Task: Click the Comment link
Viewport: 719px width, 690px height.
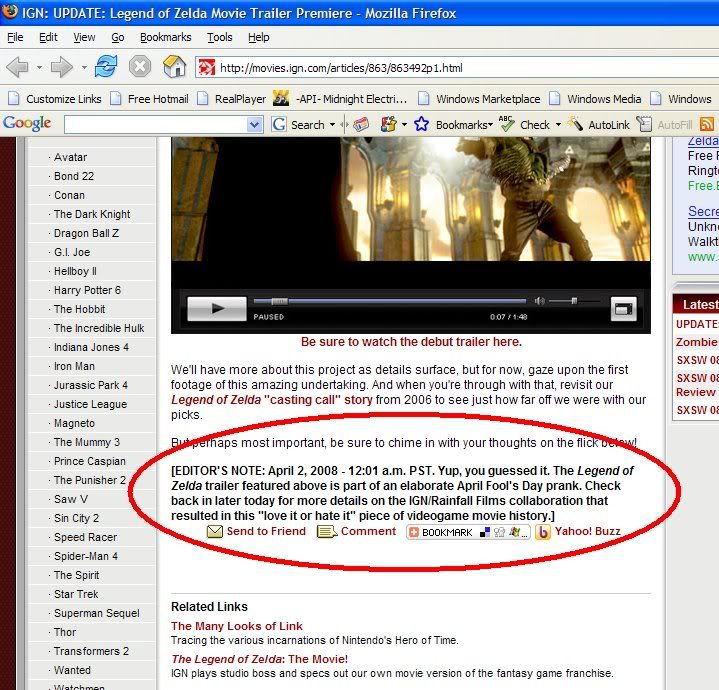Action: pos(368,532)
